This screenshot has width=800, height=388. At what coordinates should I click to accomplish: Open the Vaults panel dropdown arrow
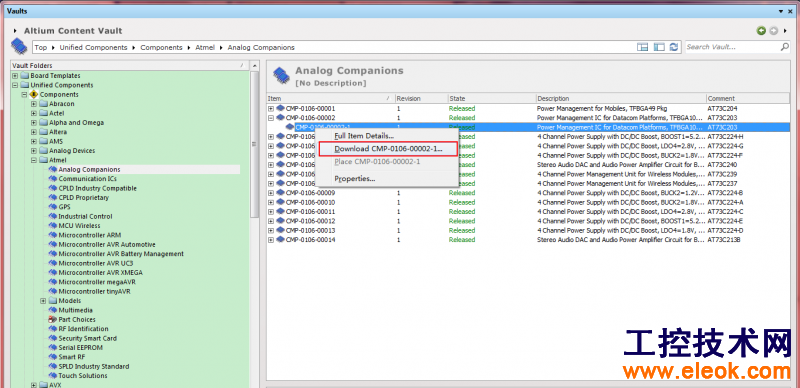(x=781, y=11)
